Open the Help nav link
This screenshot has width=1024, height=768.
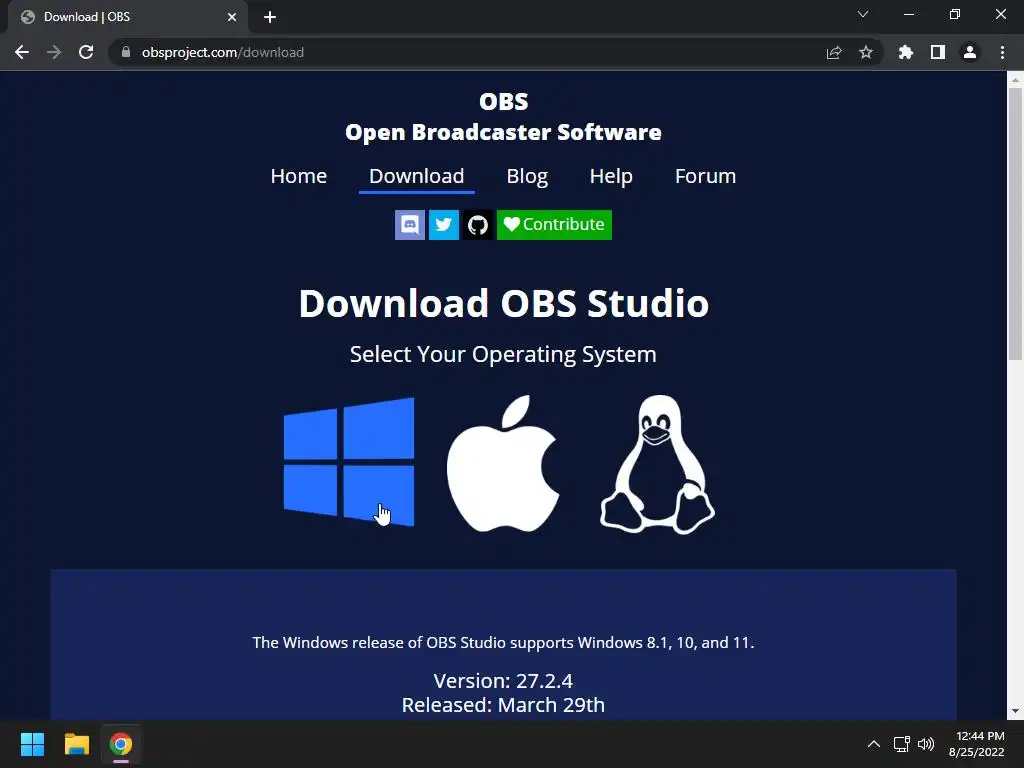[x=611, y=176]
